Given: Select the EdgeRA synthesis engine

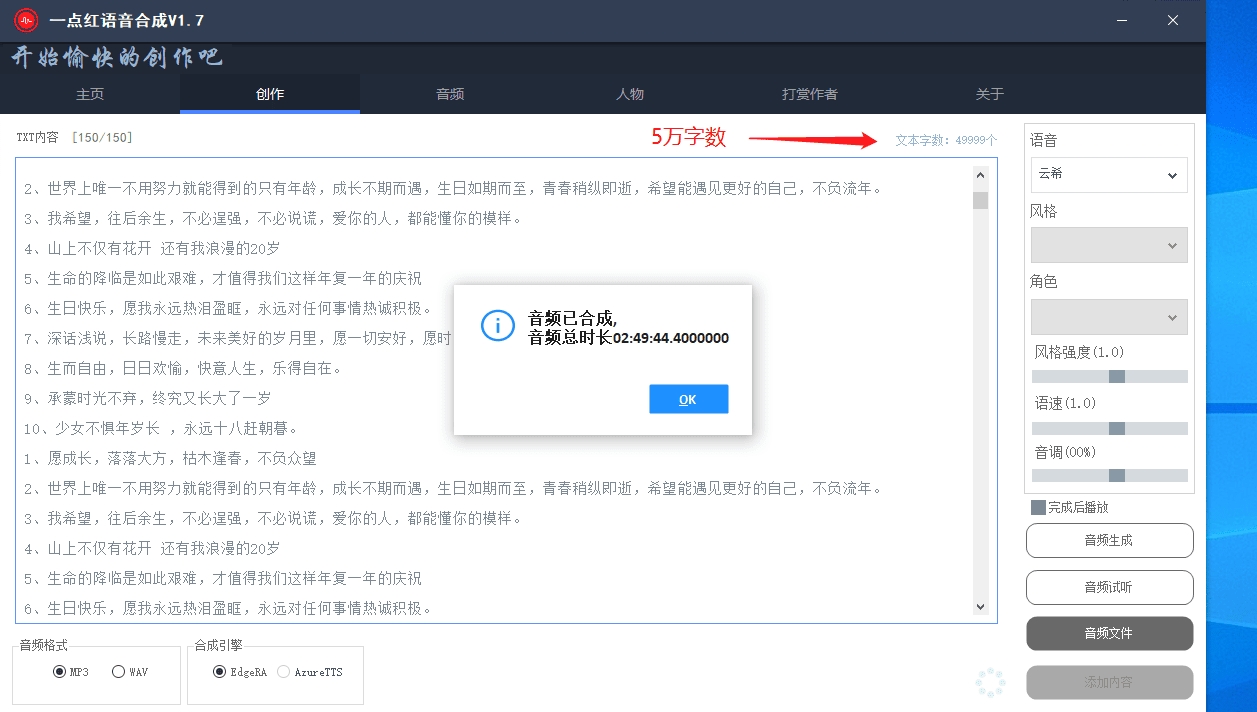Looking at the screenshot, I should [x=220, y=672].
